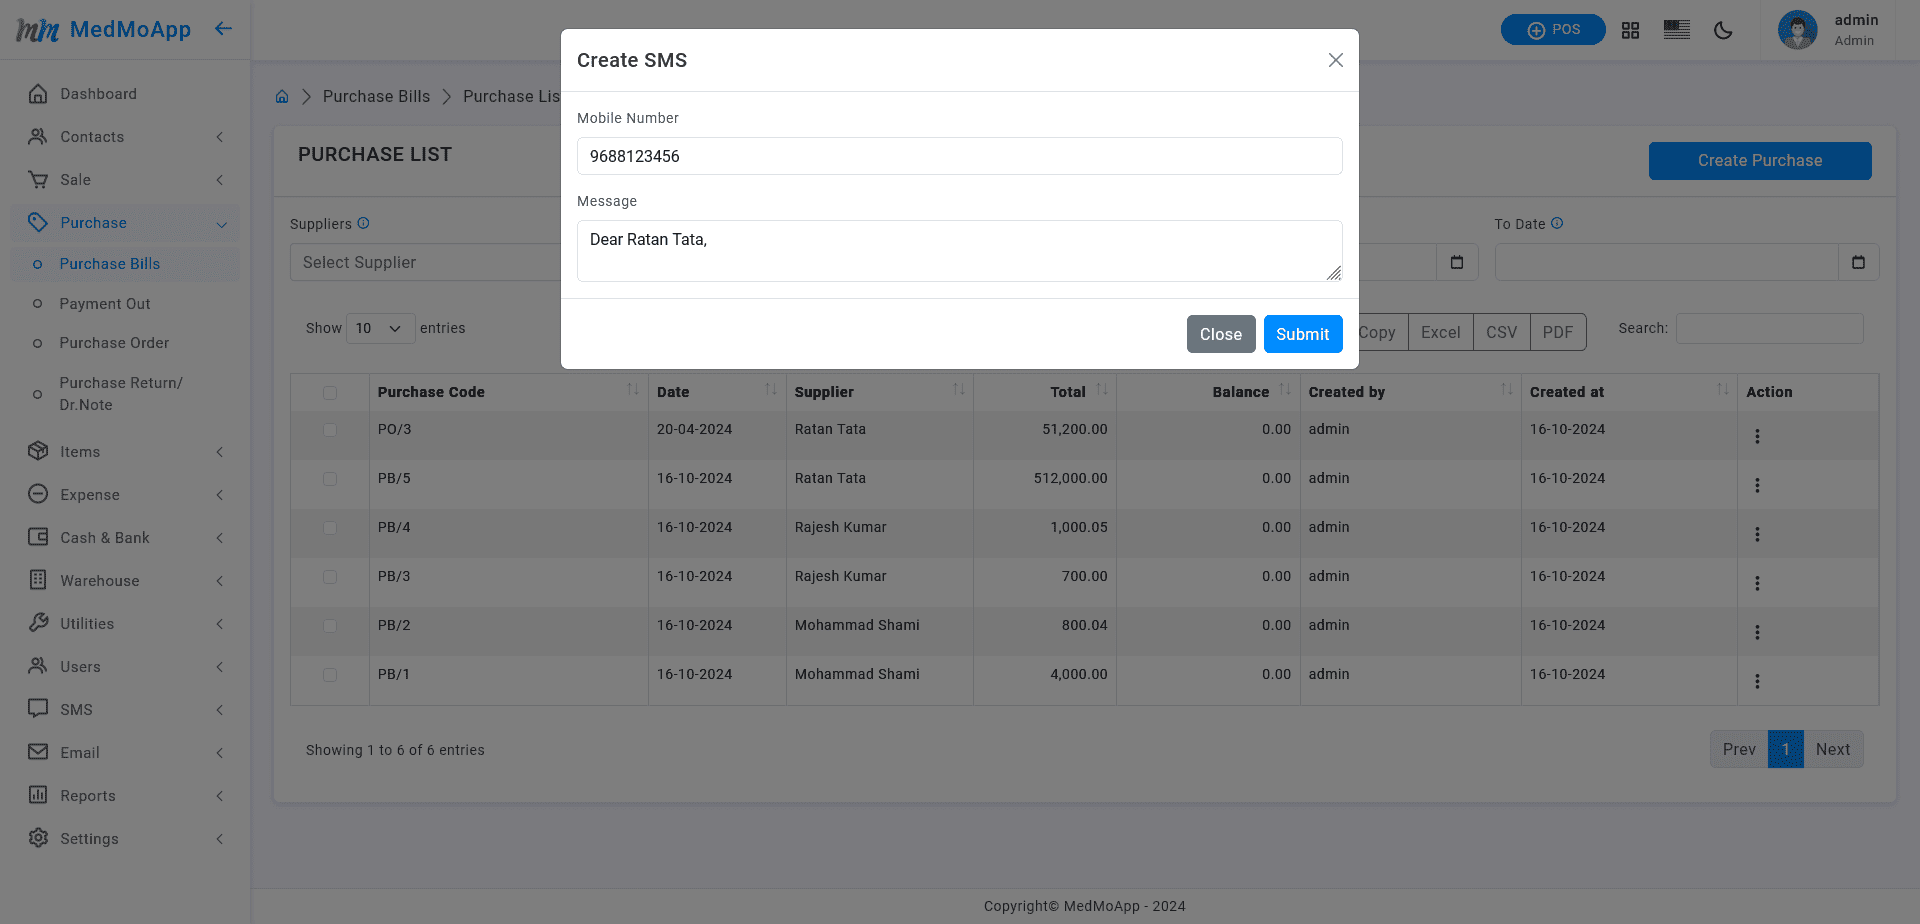Click the US flag language icon

(1676, 30)
